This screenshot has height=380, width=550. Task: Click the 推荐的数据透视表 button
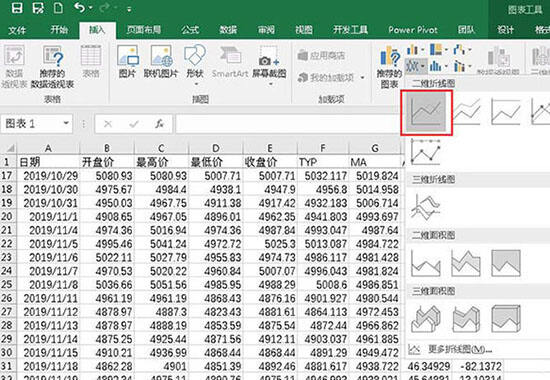click(52, 66)
